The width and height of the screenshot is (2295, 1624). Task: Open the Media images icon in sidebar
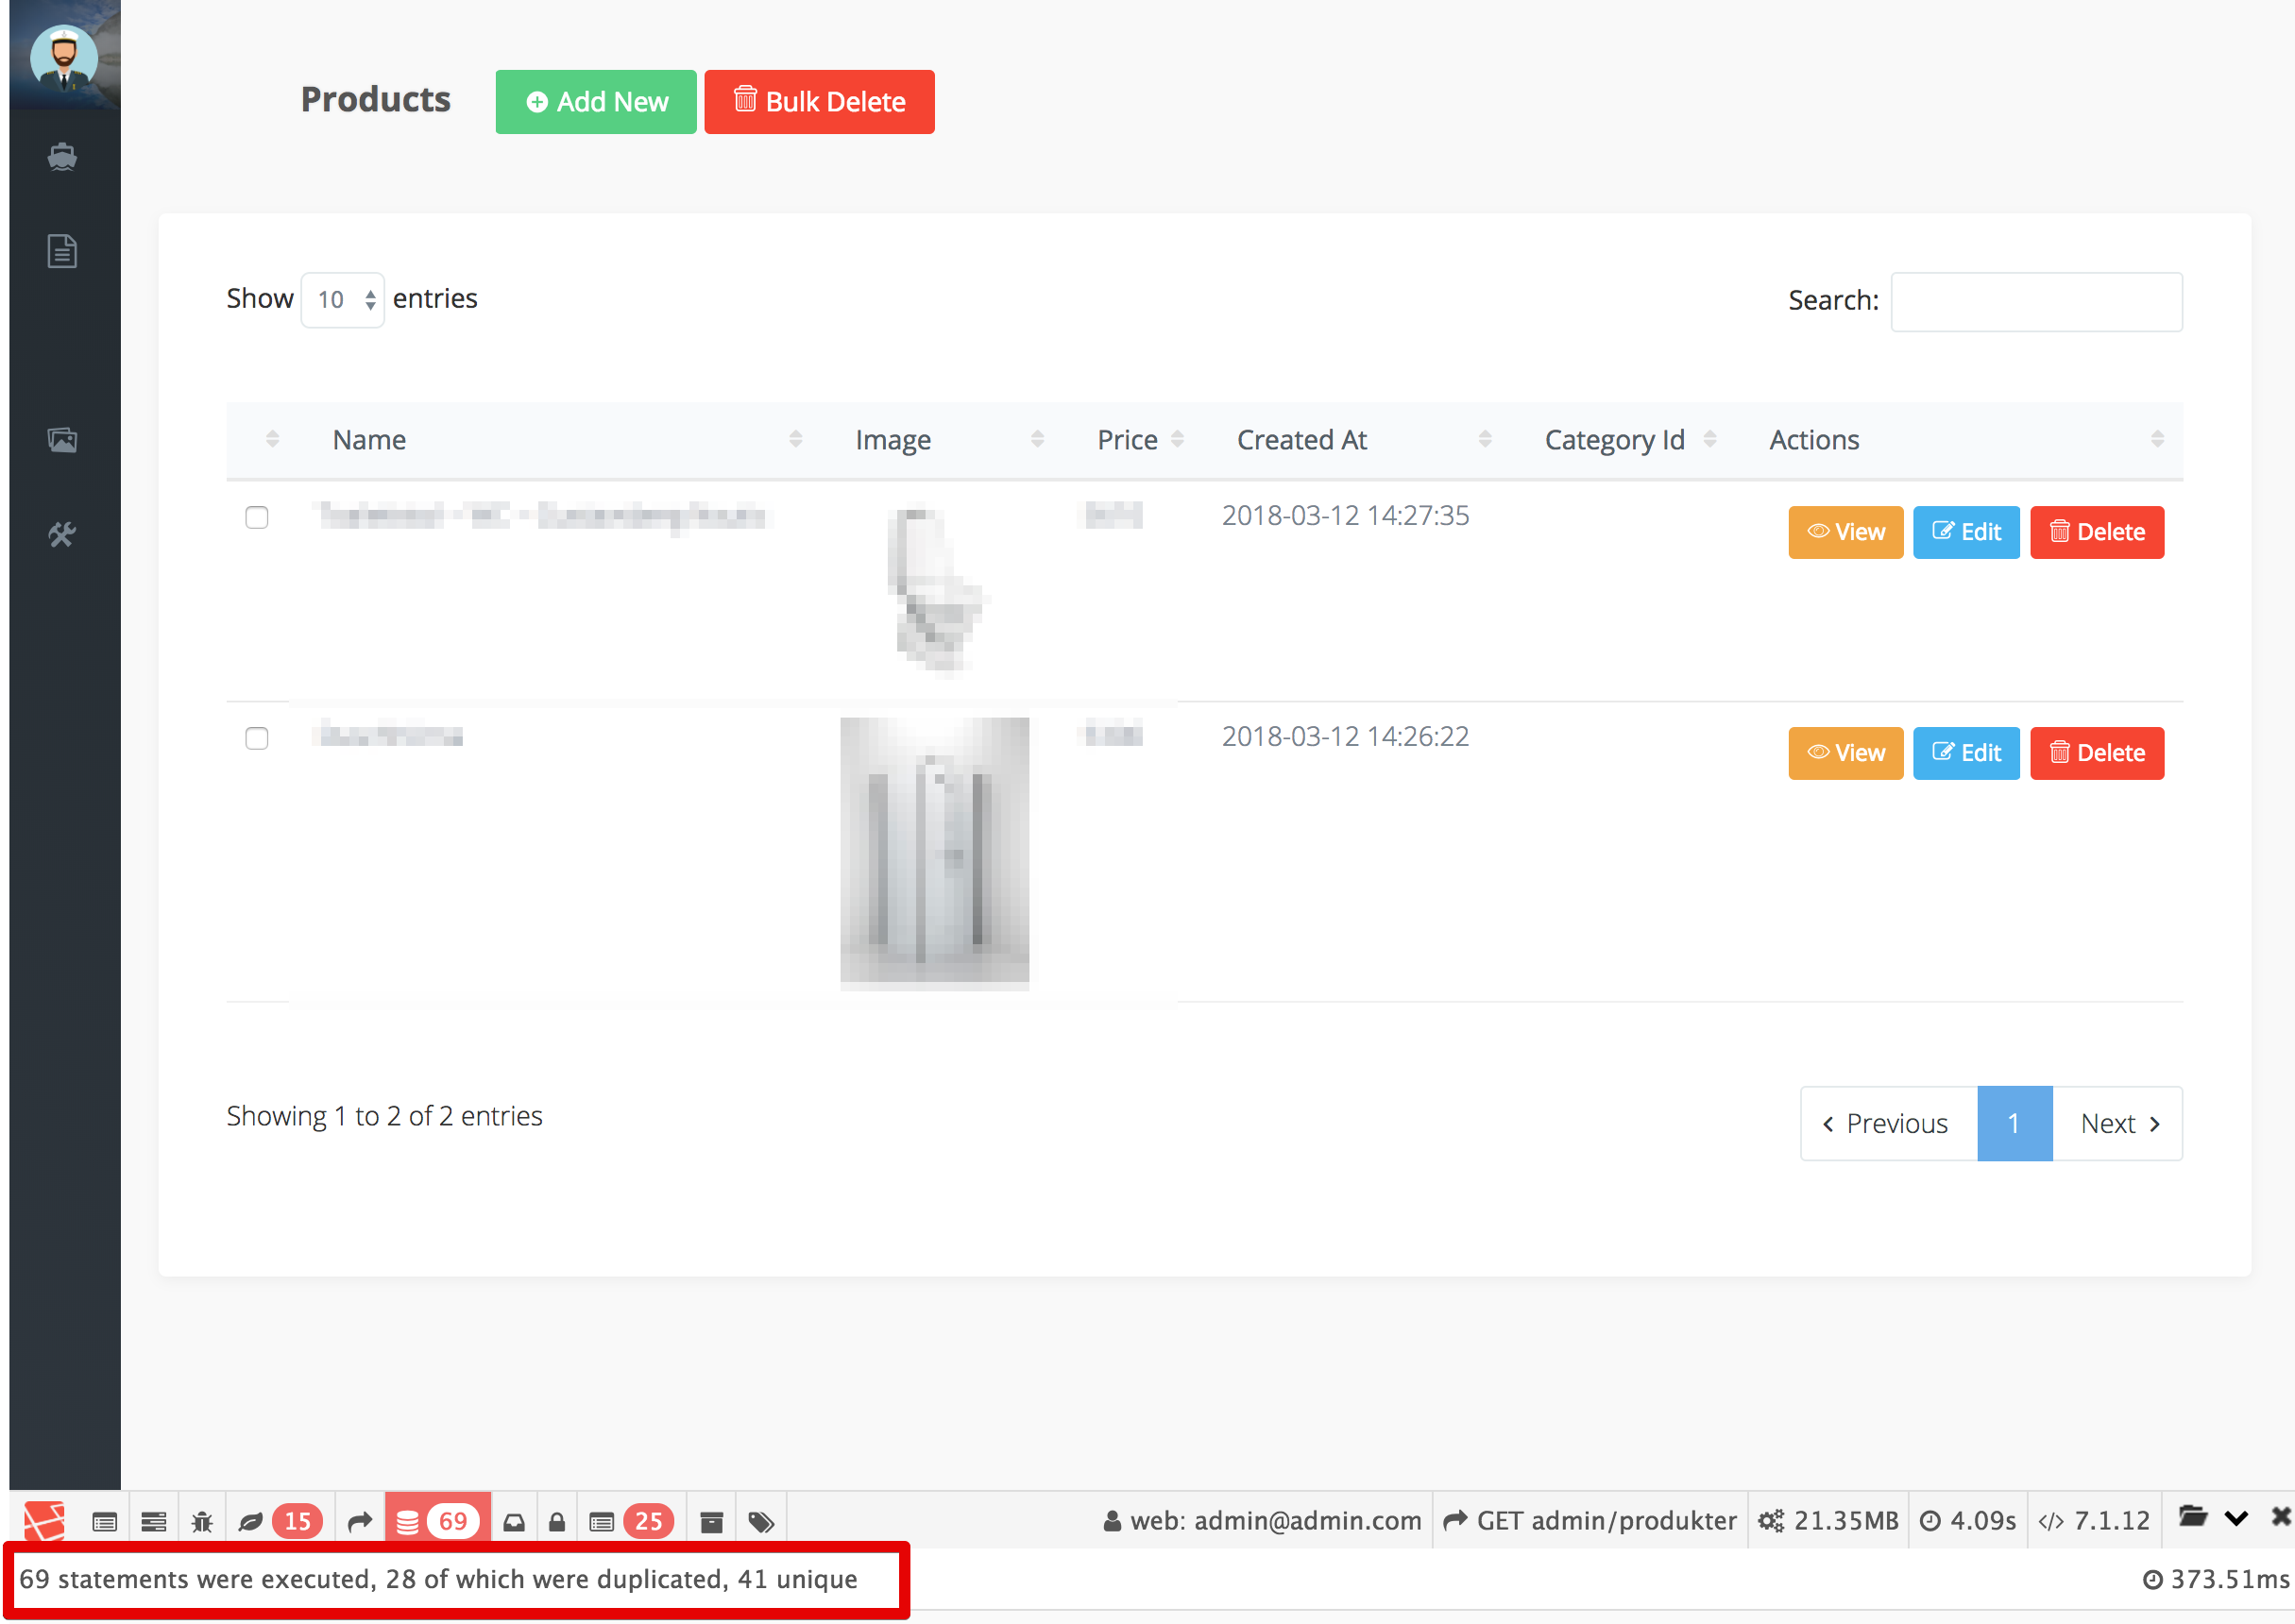62,439
